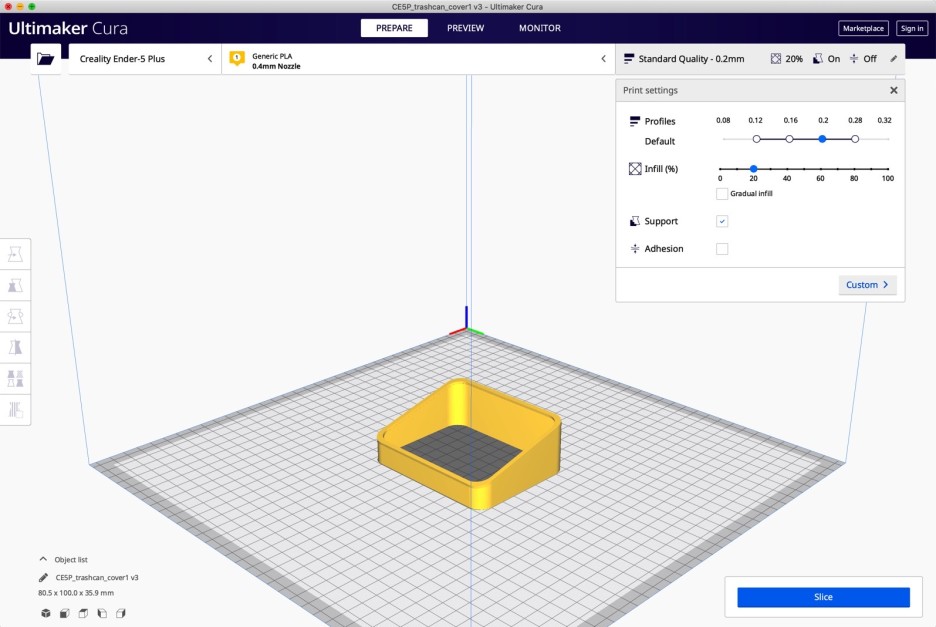Open Per Model Settings tool
Screen dimensions: 936x627
[16, 379]
